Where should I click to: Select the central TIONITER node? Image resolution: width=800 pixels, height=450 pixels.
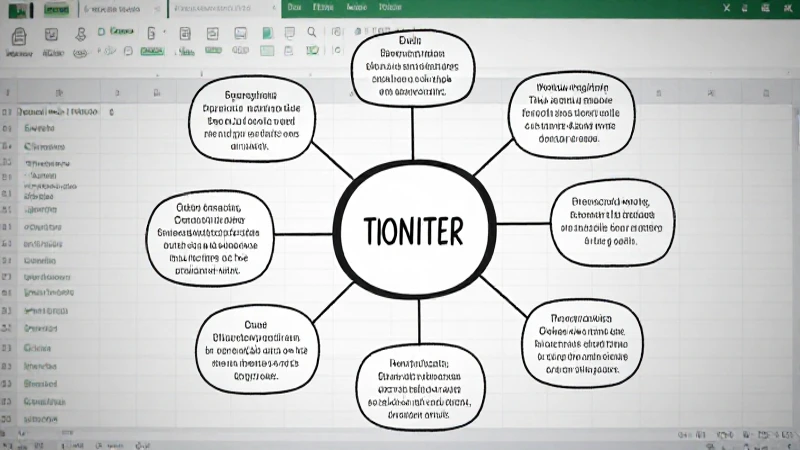coord(414,229)
